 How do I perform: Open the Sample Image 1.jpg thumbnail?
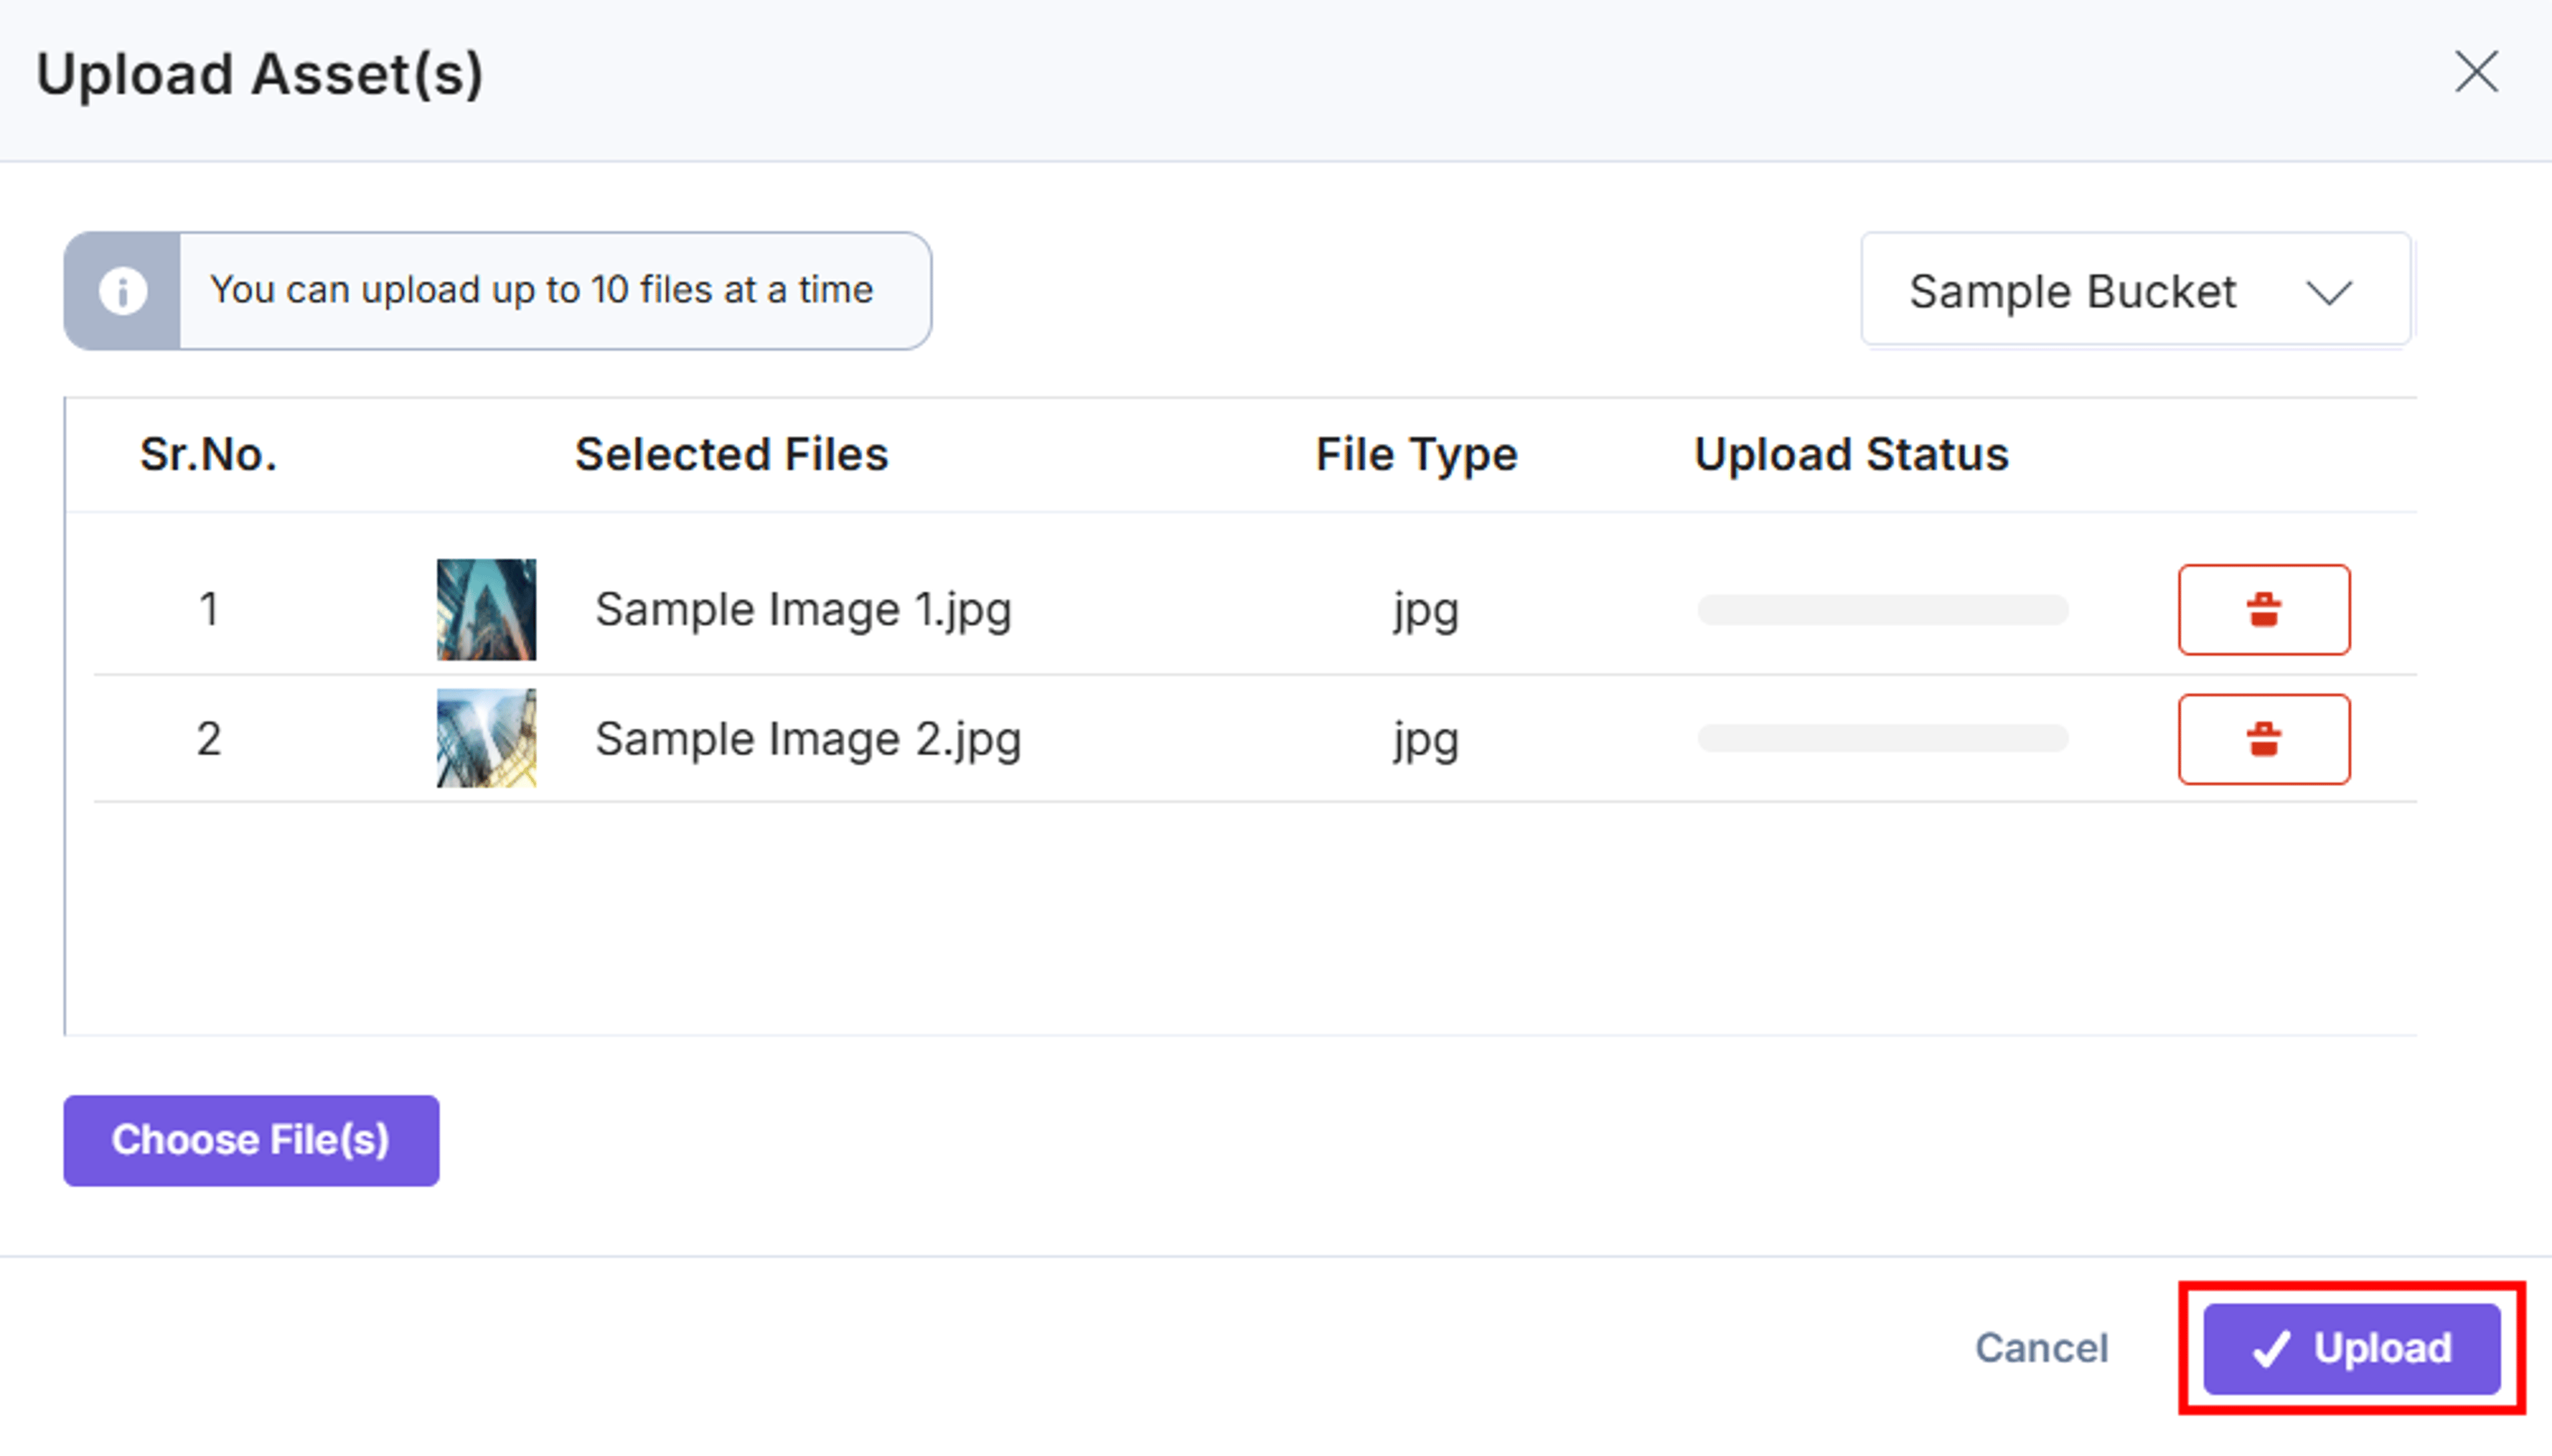pyautogui.click(x=486, y=609)
